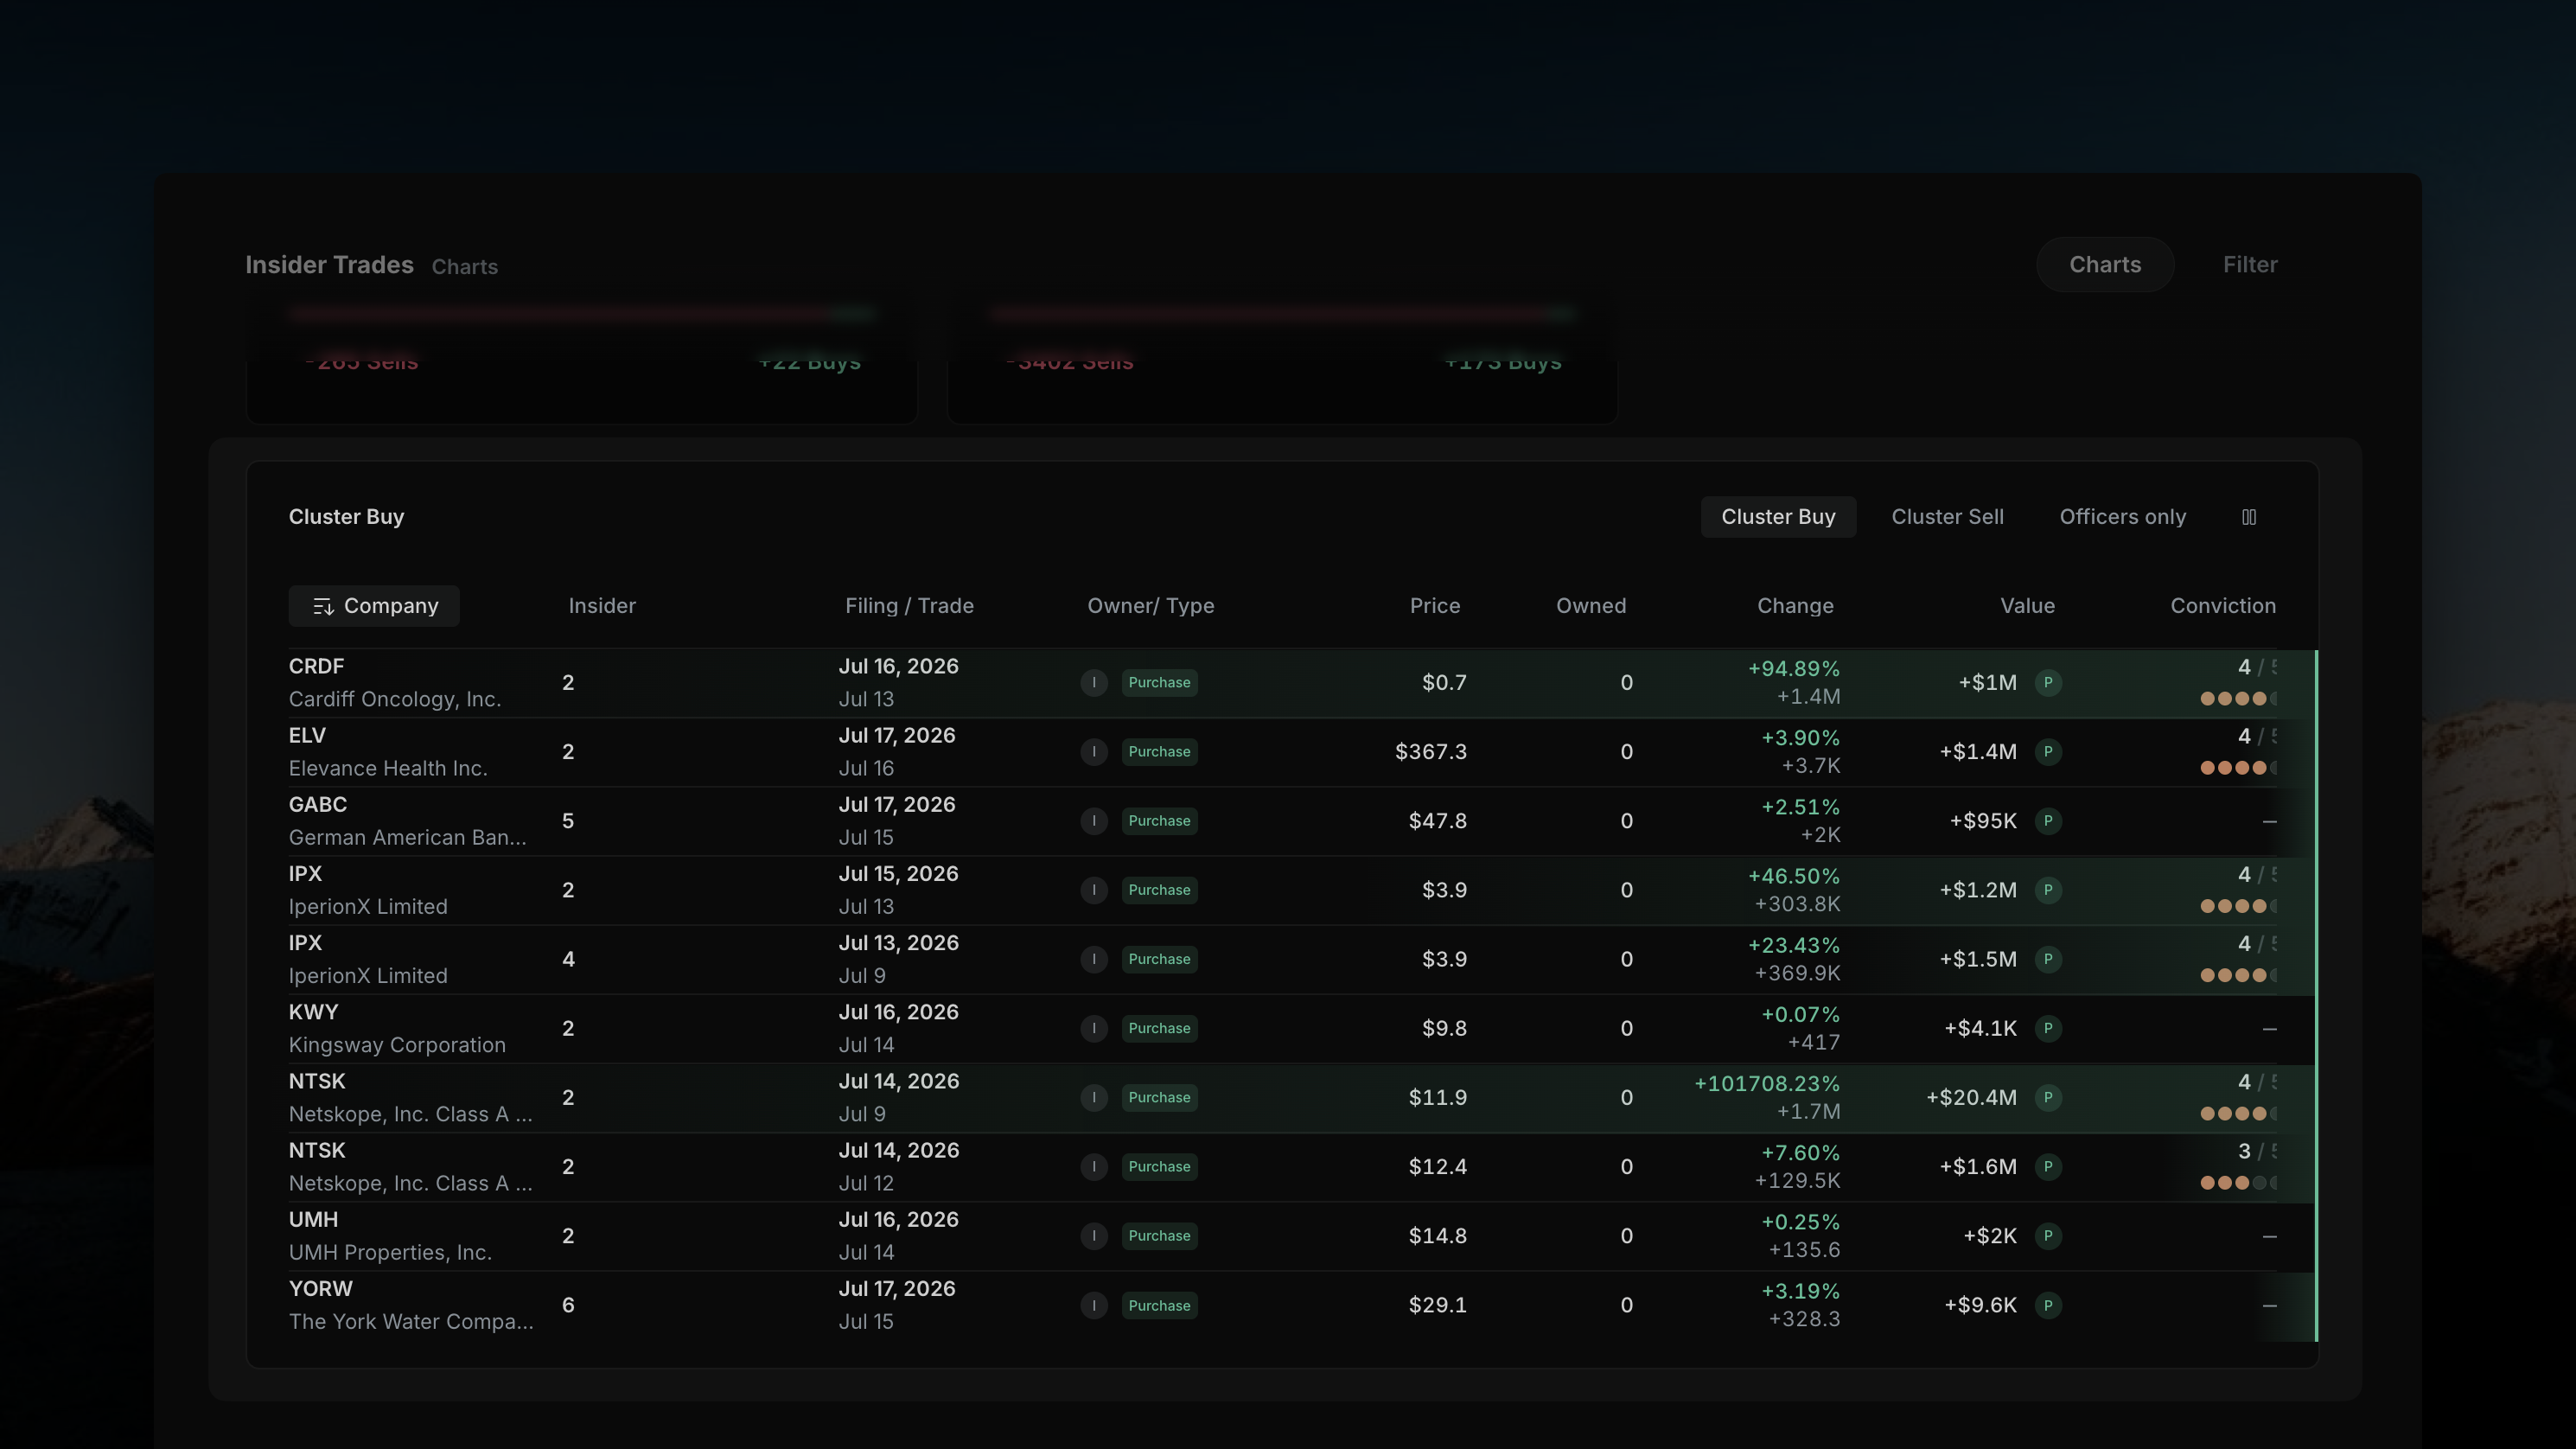This screenshot has height=1449, width=2576.
Task: Click the +101708.23% change value
Action: [x=1767, y=1084]
